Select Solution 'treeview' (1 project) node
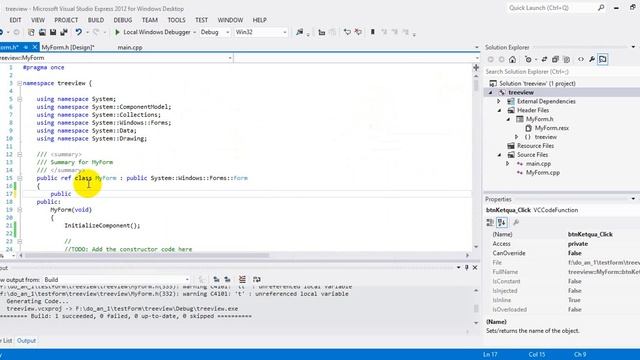640x360 pixels. tap(537, 83)
